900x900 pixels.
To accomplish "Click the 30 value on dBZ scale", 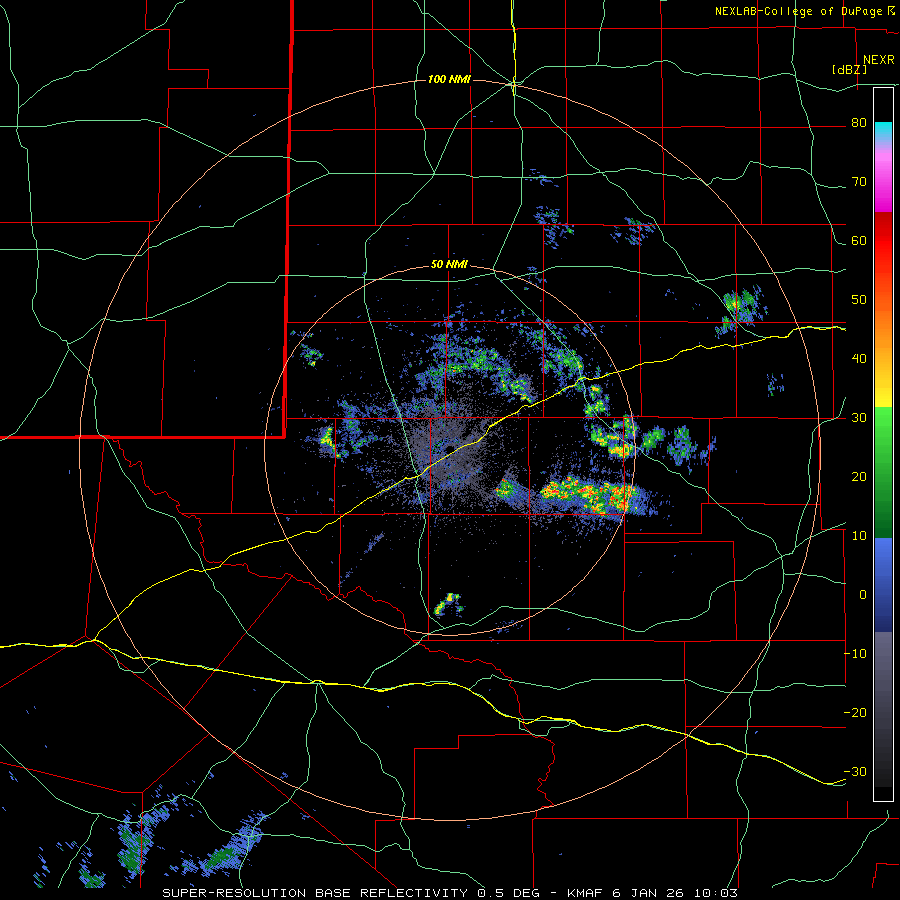I will pos(859,418).
